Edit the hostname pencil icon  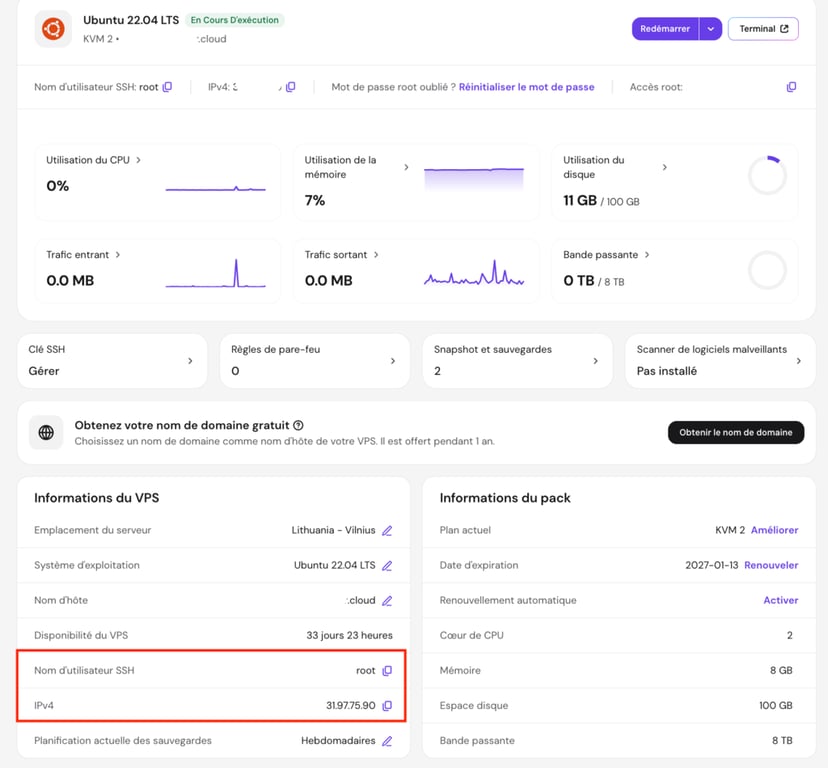[387, 601]
